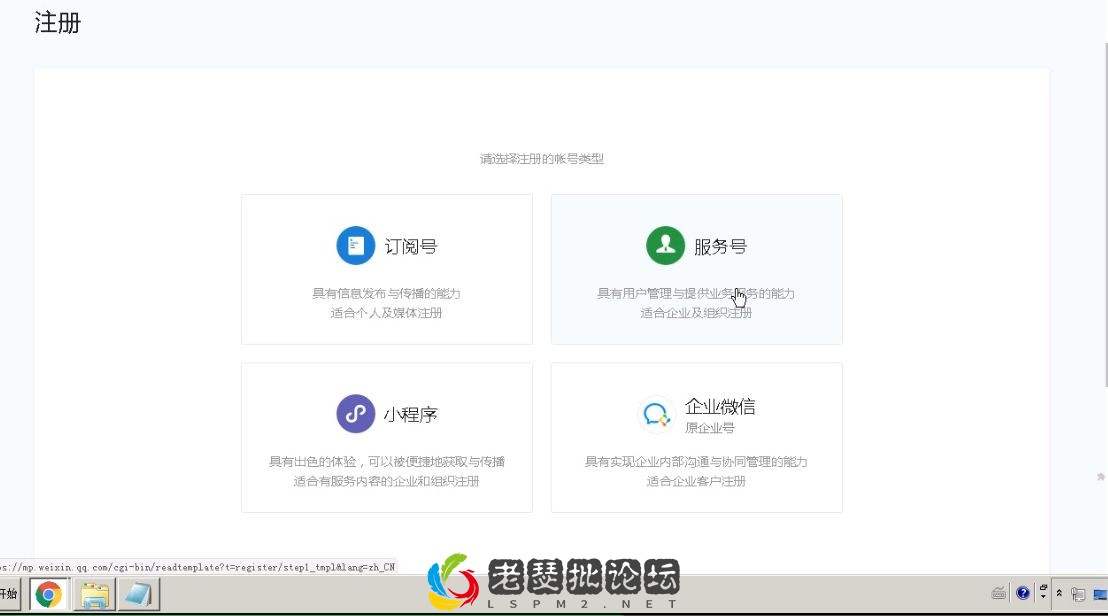Click the text 具有出色的体验，可以被便捷地获取与传播
This screenshot has height=616, width=1108.
(x=387, y=461)
